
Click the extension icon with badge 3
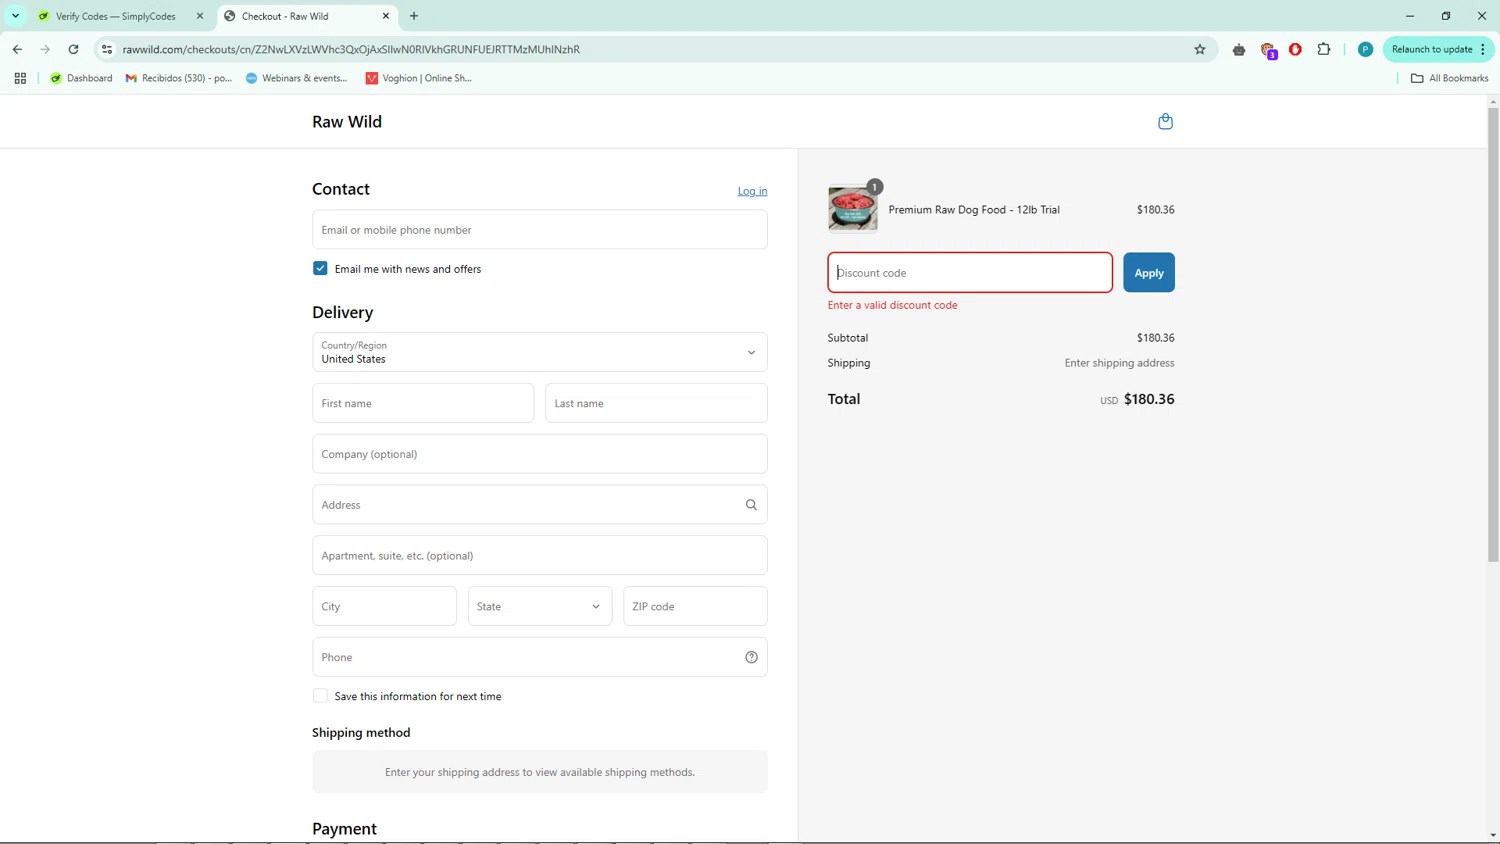[1268, 50]
